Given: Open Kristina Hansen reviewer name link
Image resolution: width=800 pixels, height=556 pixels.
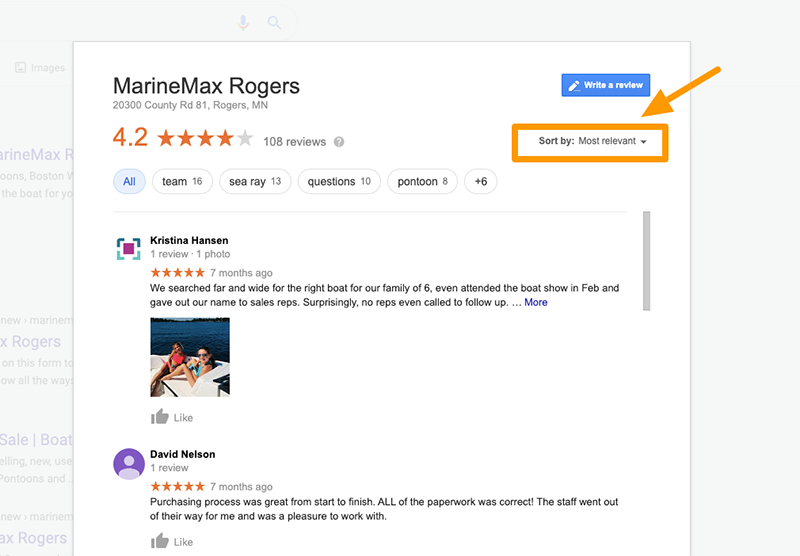Looking at the screenshot, I should point(189,240).
